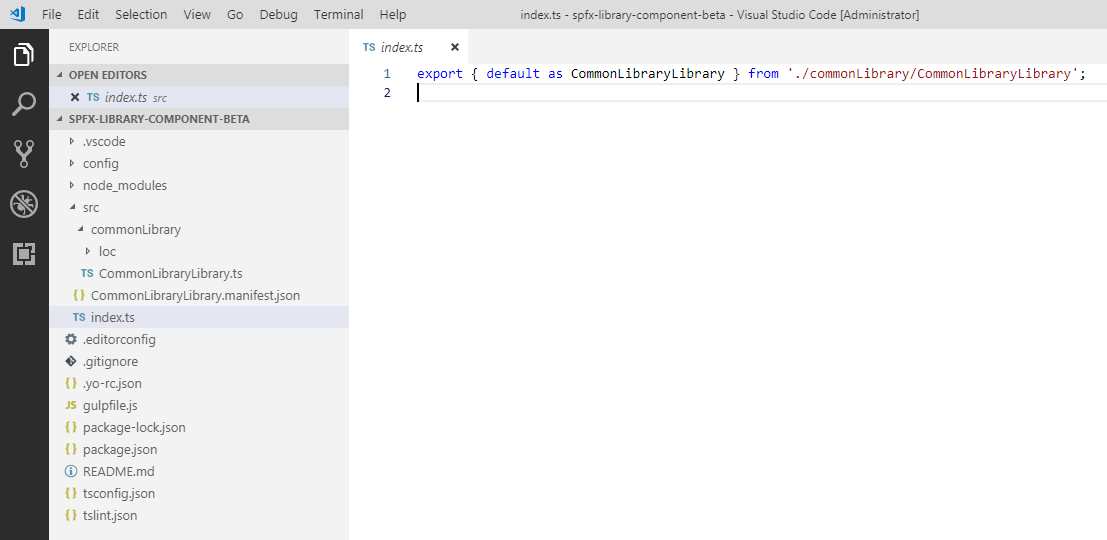
Task: Open the Selection menu
Action: pos(141,15)
